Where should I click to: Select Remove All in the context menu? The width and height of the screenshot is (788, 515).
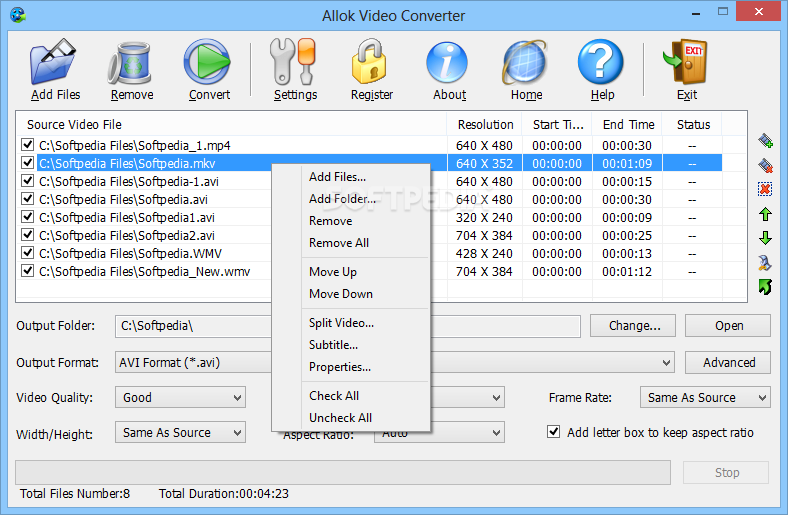pos(339,243)
